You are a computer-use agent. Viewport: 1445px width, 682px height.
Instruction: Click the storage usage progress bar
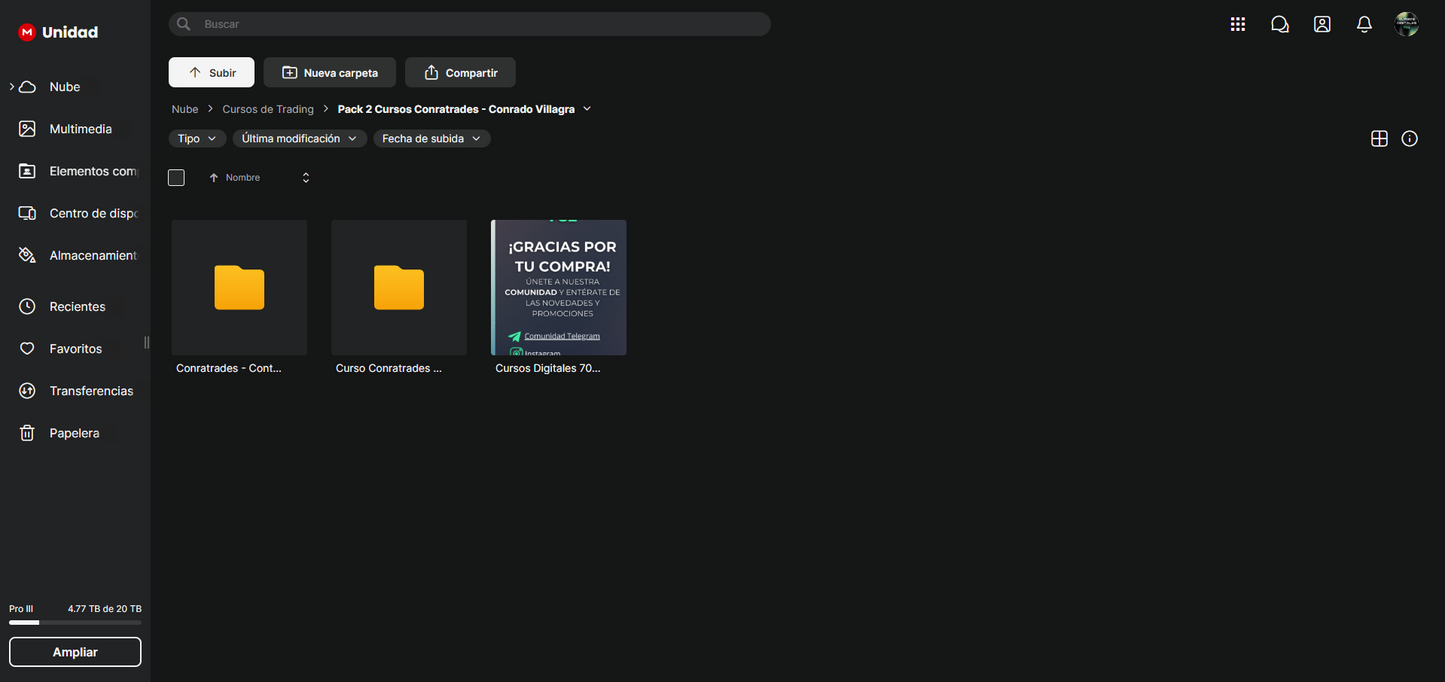point(75,622)
